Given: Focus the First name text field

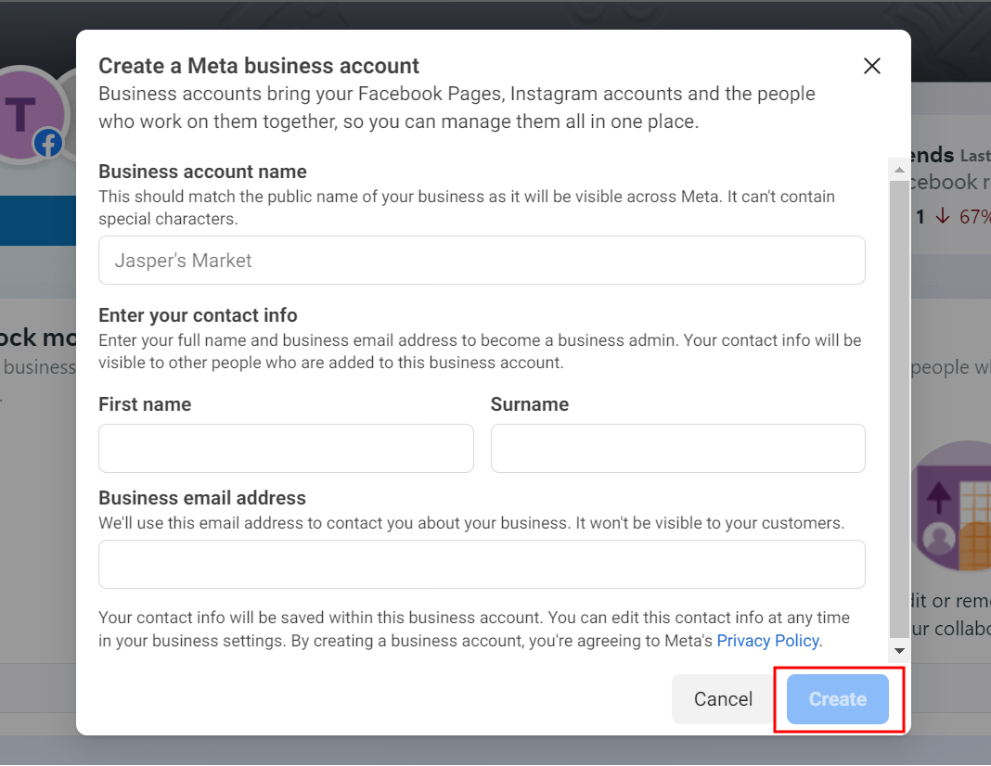Looking at the screenshot, I should pos(286,448).
